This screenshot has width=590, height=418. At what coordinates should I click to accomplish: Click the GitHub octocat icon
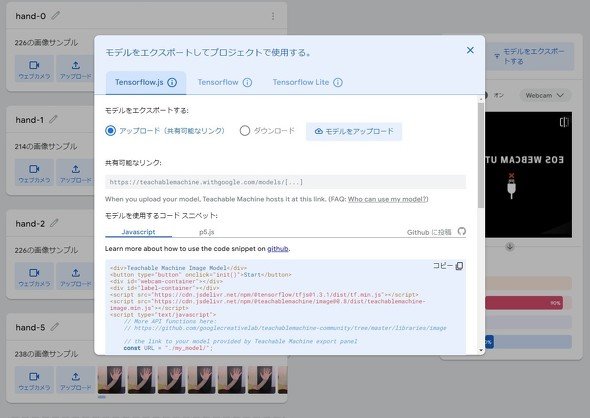tap(462, 231)
